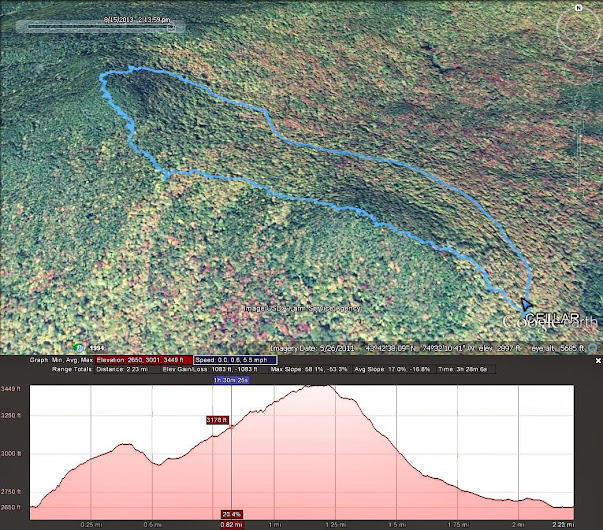Click the Graph Min, Avg, Max label
Screen dimensions: 603x530
[62, 360]
